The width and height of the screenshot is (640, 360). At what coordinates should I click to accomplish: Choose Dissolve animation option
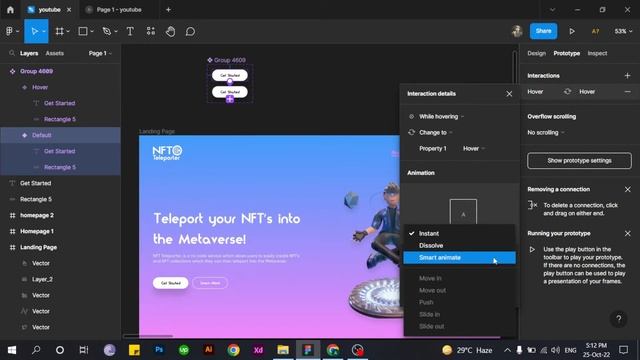pyautogui.click(x=460, y=245)
